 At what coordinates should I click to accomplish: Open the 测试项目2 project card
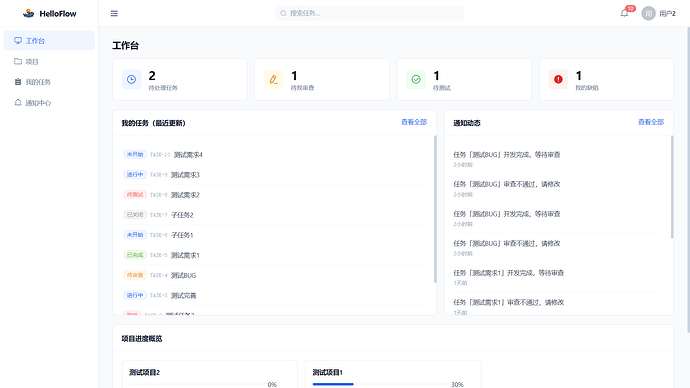coord(209,374)
